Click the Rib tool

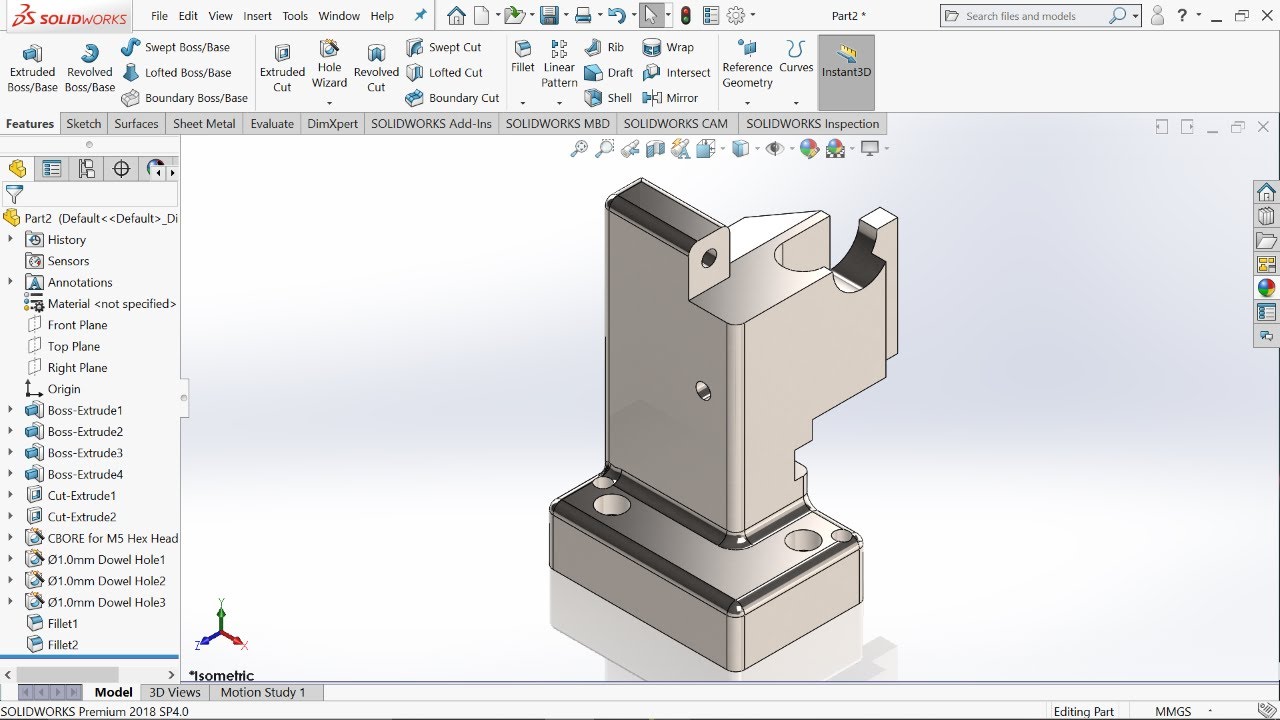tap(603, 47)
